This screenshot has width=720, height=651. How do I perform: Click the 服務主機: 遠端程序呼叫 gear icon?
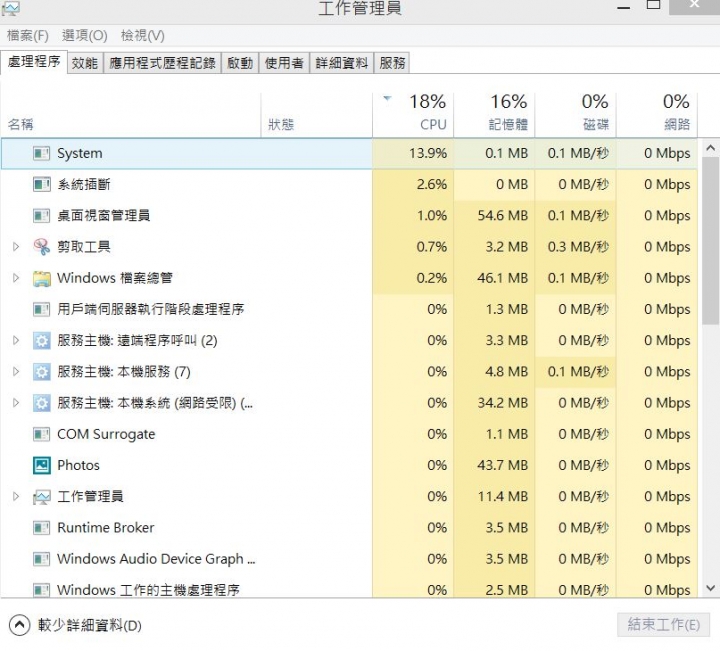pyautogui.click(x=41, y=341)
